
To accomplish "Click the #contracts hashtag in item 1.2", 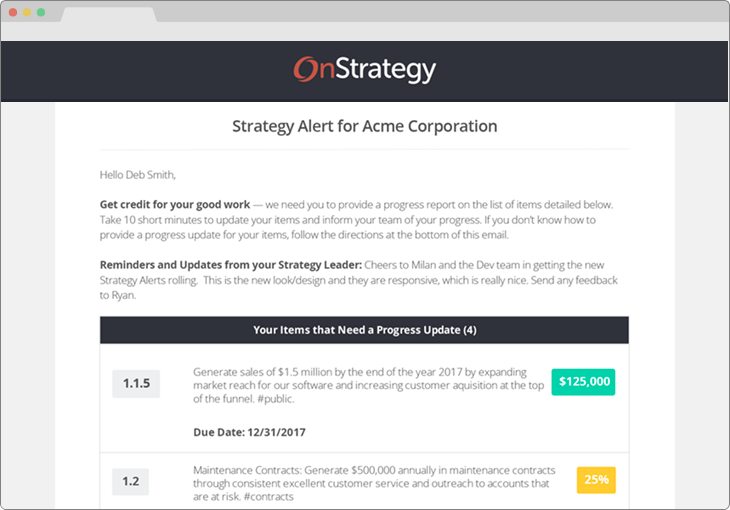I will pos(268,497).
